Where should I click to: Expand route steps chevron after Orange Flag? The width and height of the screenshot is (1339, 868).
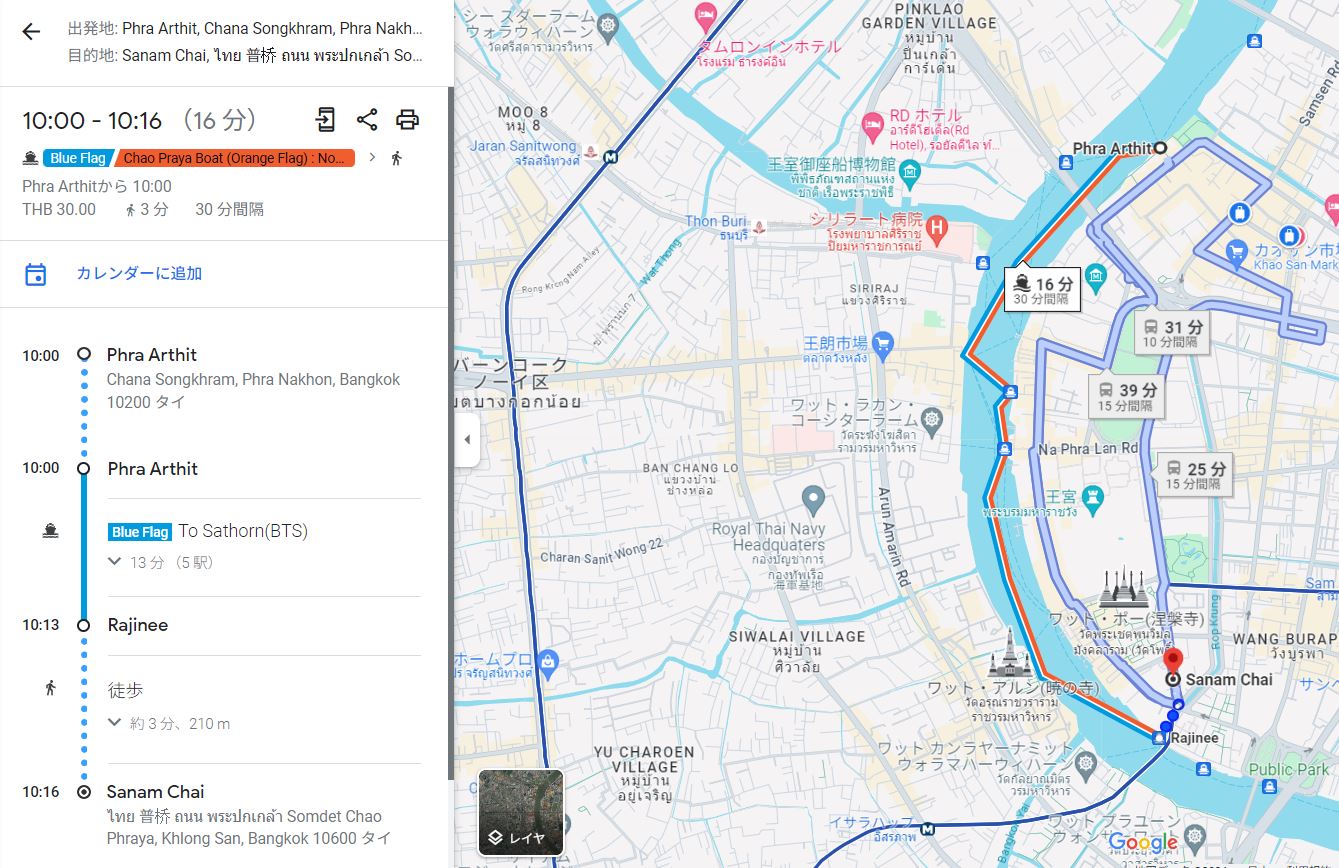pos(373,157)
